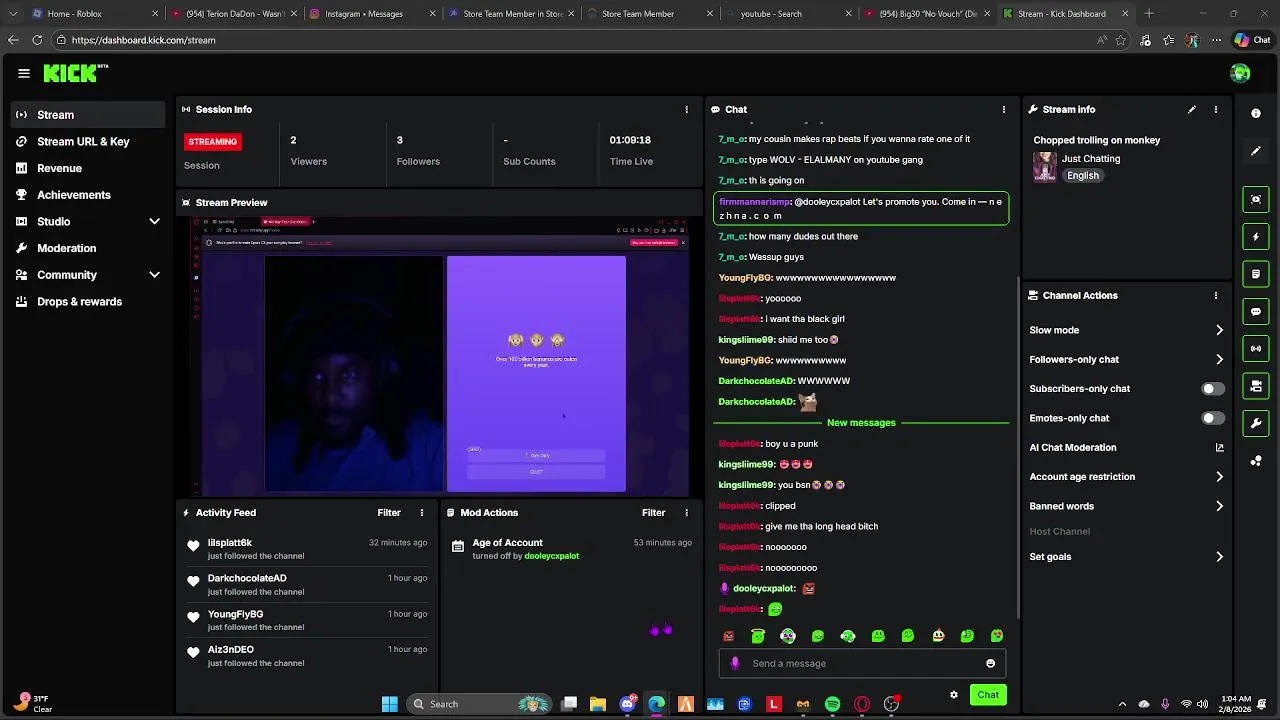Open Copilot Chat button in browser toolbar
Screen dimensions: 1280x720
click(1252, 40)
